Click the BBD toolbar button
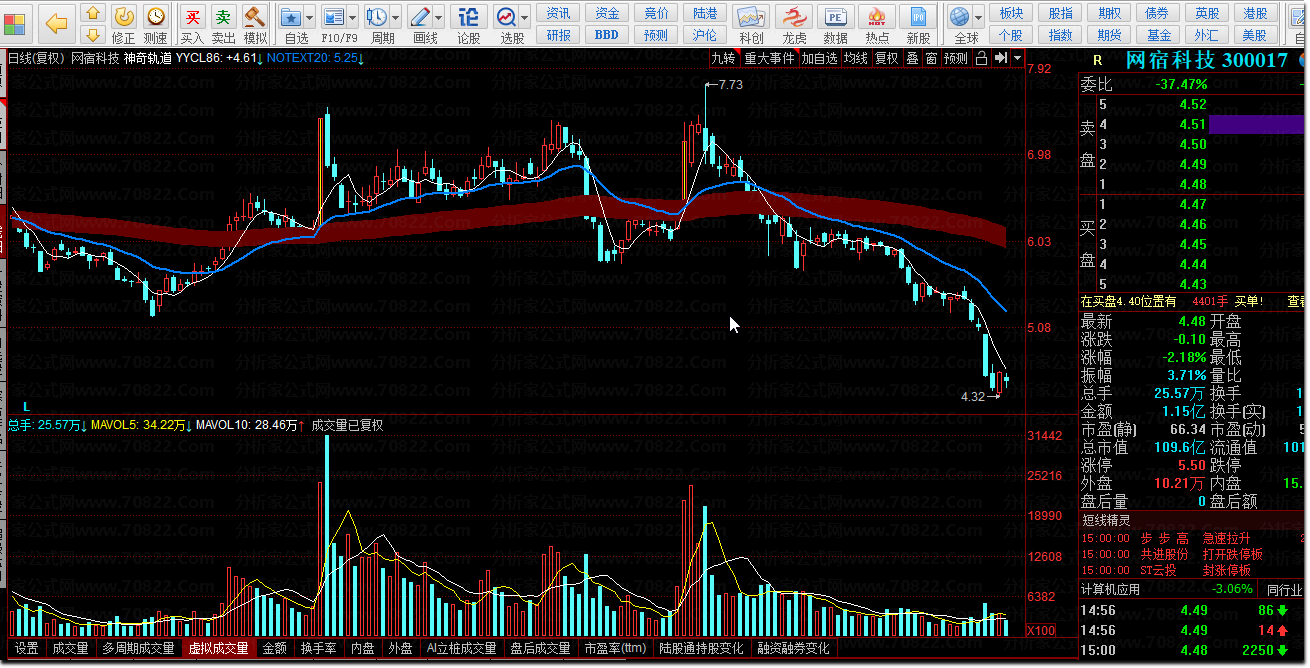The width and height of the screenshot is (1310, 668). coord(607,35)
